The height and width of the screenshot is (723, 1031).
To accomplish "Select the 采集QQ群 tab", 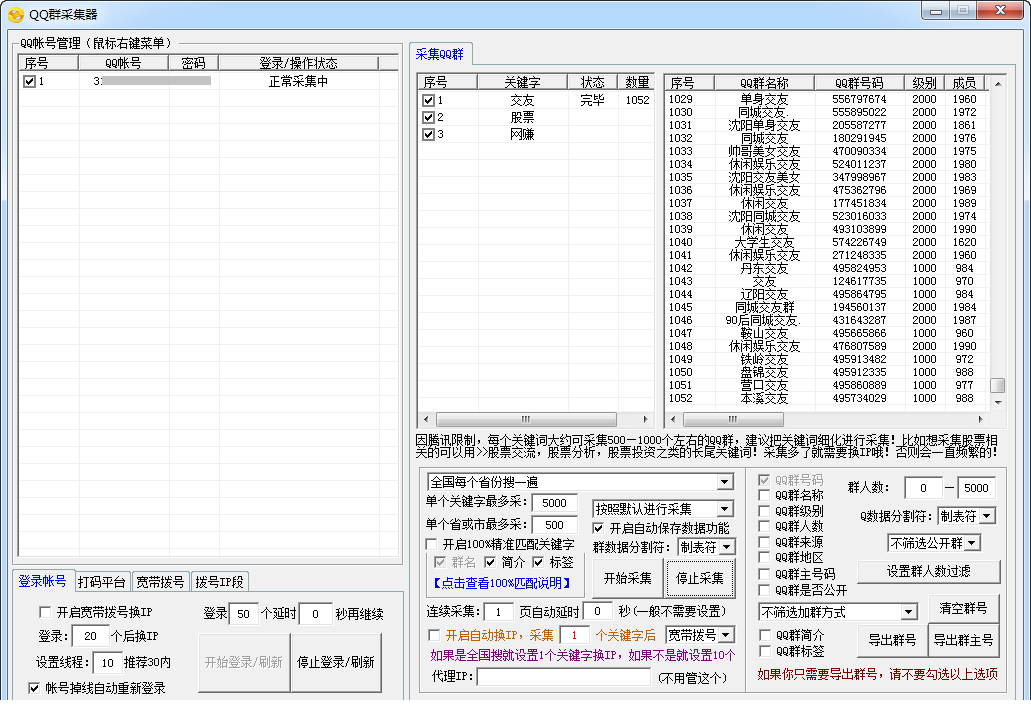I will point(440,54).
